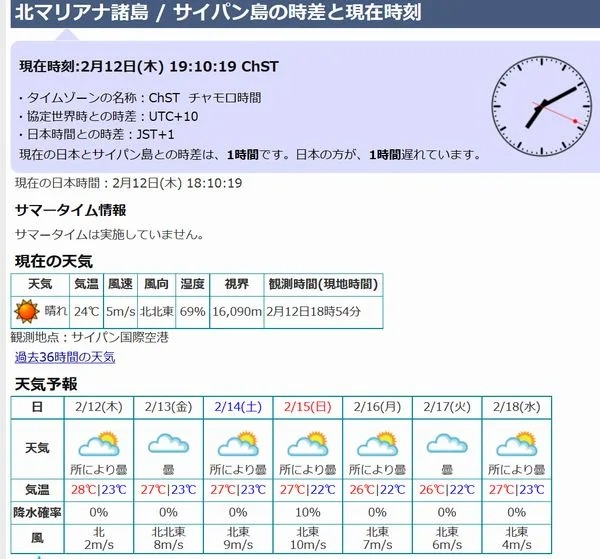Click the 天気予報 section heading
Viewport: 600px width, 559px height.
46,384
